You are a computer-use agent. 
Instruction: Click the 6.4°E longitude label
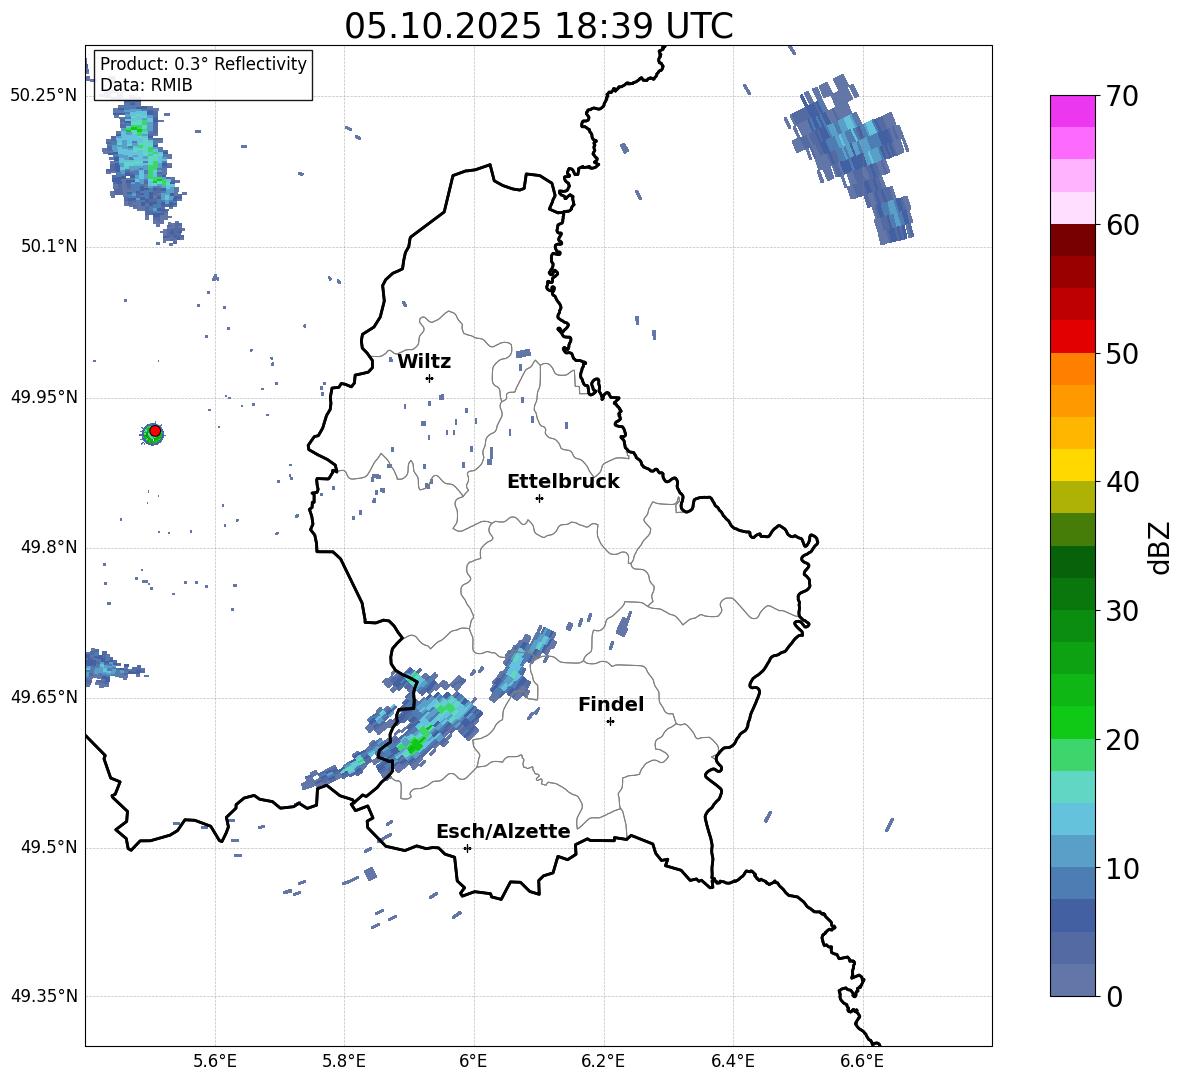click(x=733, y=1061)
